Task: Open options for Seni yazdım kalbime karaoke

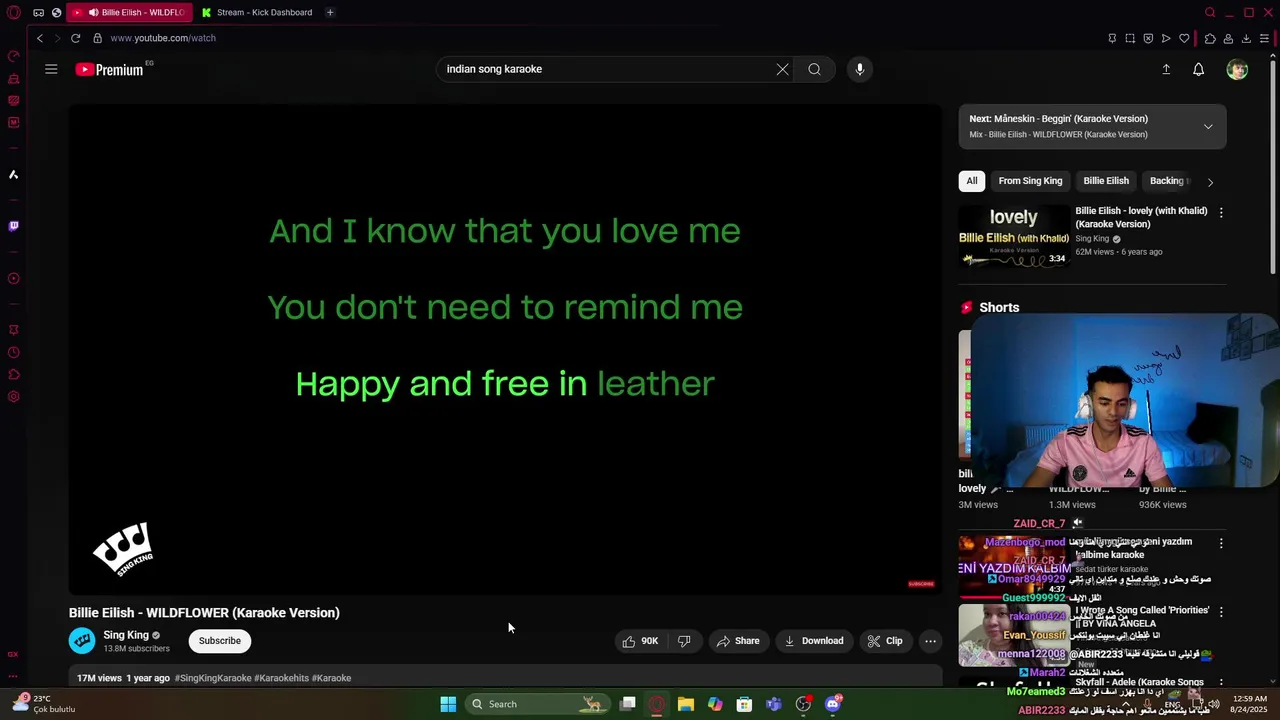Action: coord(1220,543)
